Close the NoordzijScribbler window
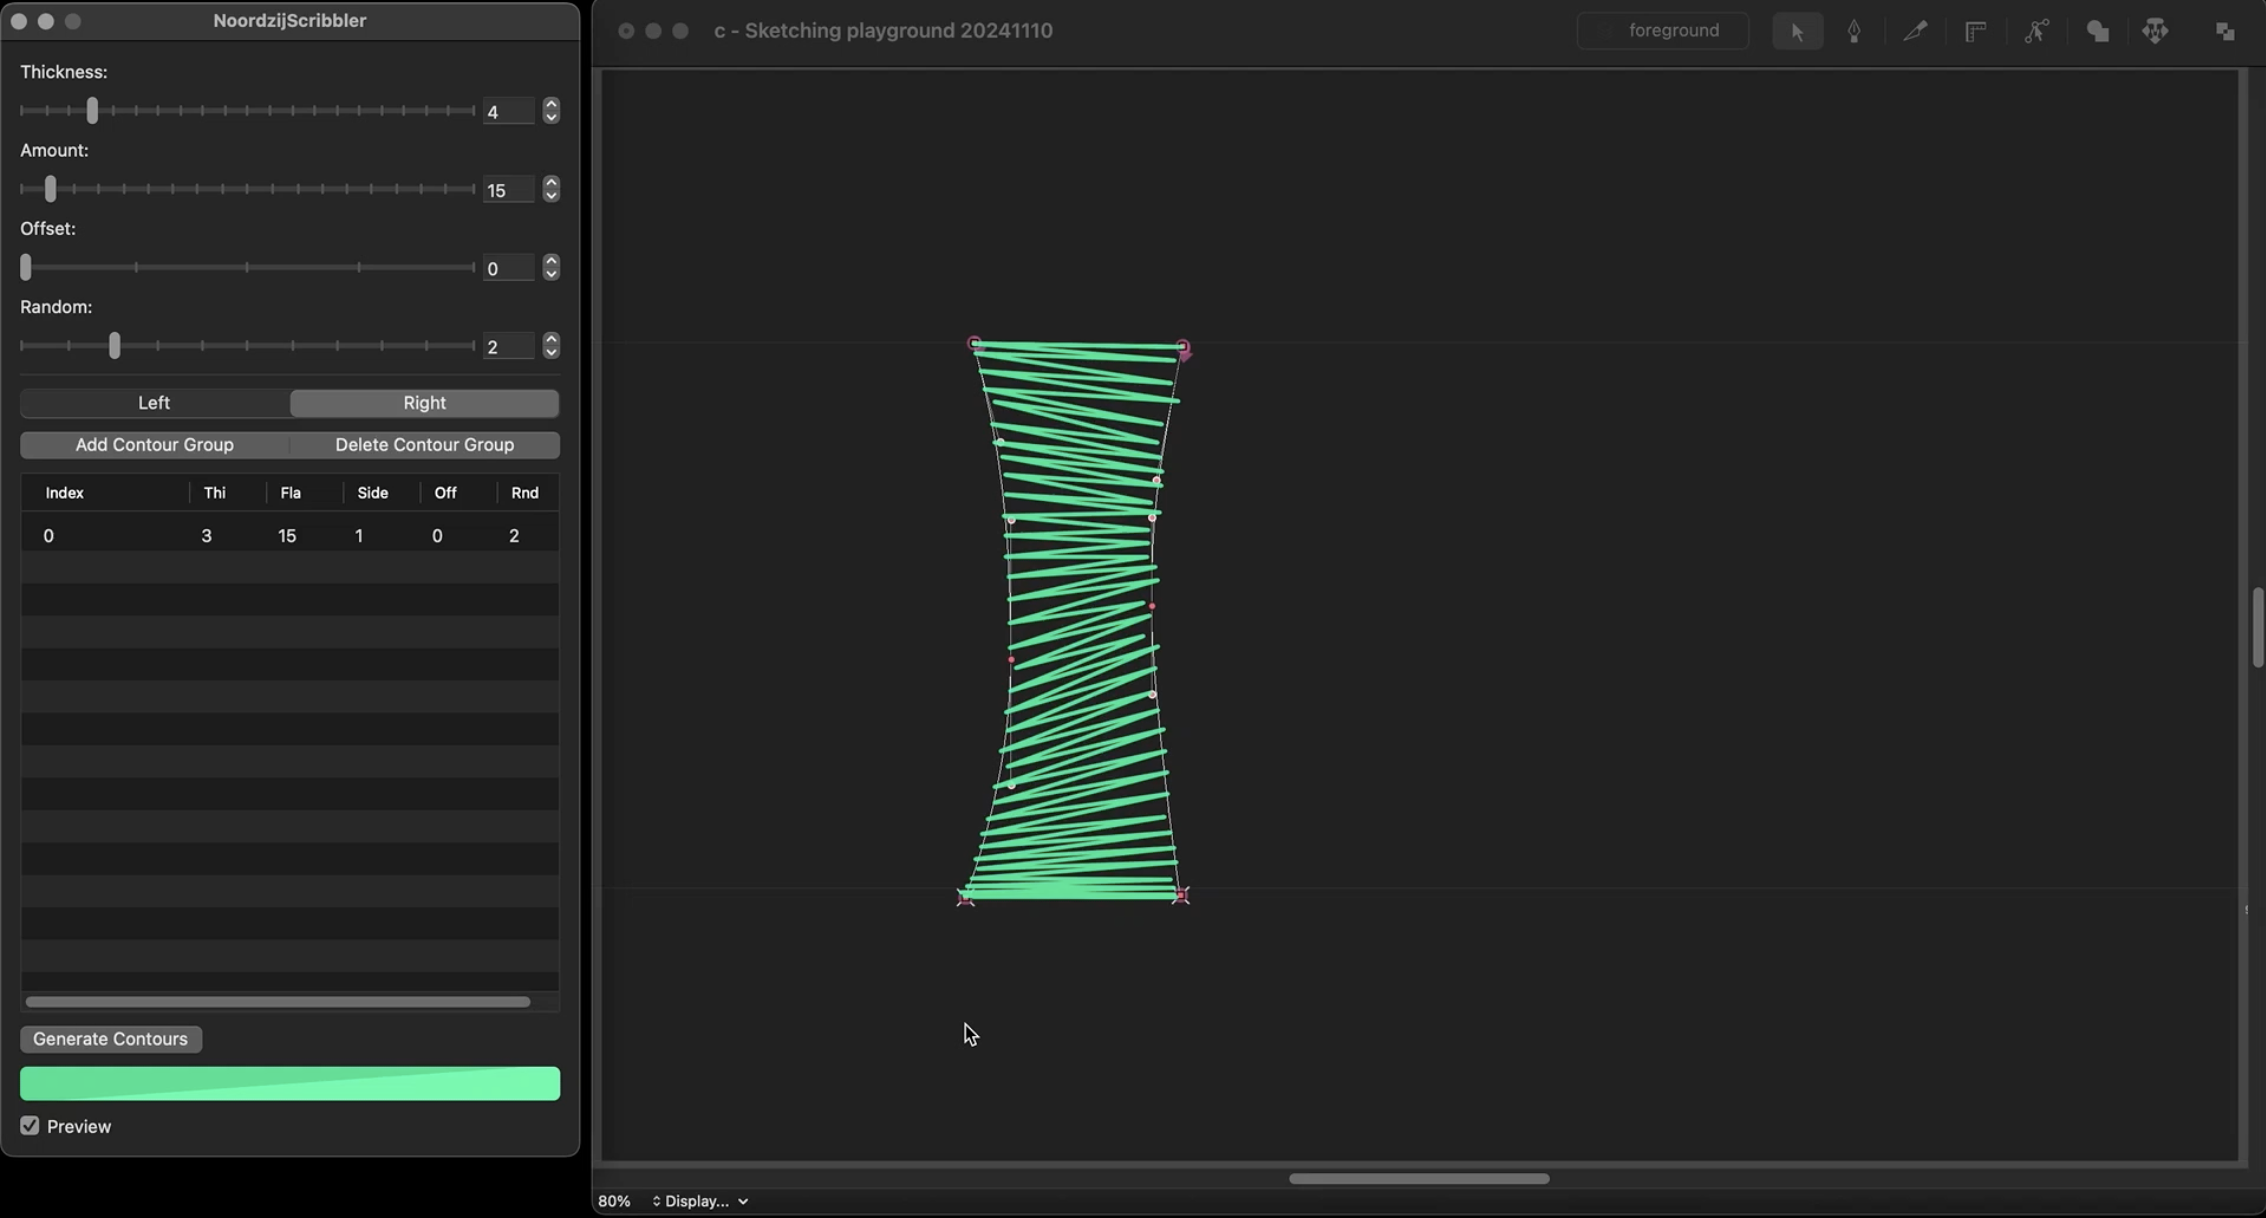2266x1218 pixels. click(19, 21)
